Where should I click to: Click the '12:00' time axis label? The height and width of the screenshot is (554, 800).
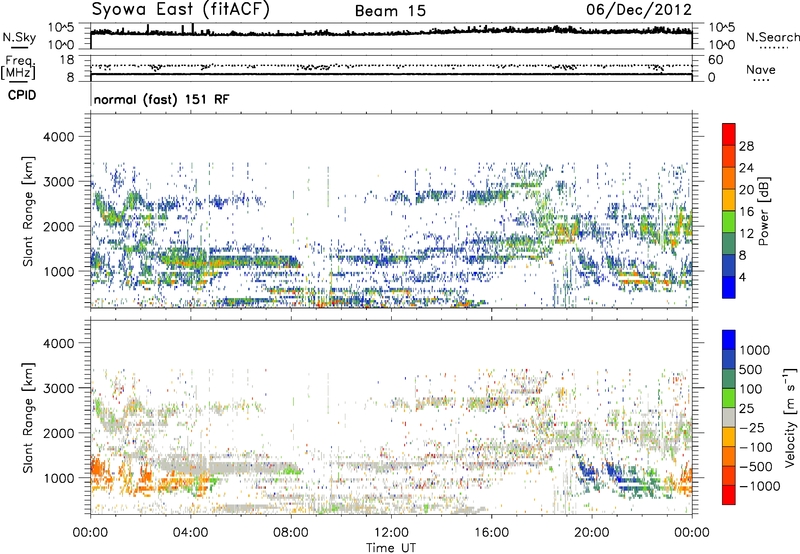[x=391, y=533]
